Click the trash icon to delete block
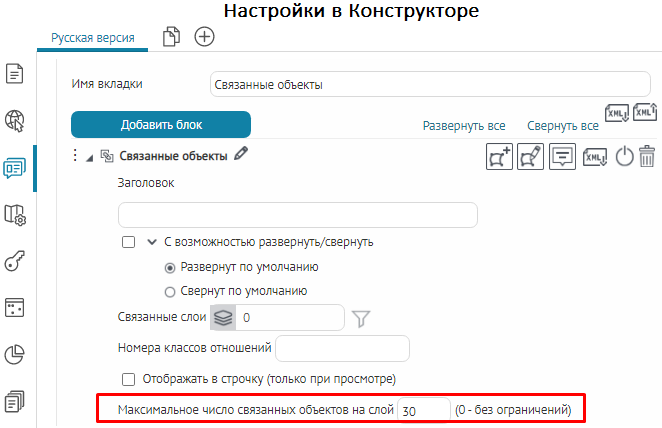 [x=647, y=157]
